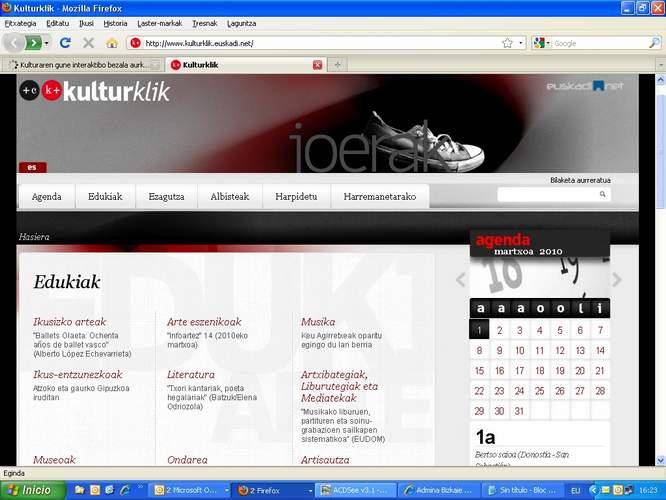The height and width of the screenshot is (500, 666).
Task: Open the Musika section link
Action: coord(318,322)
